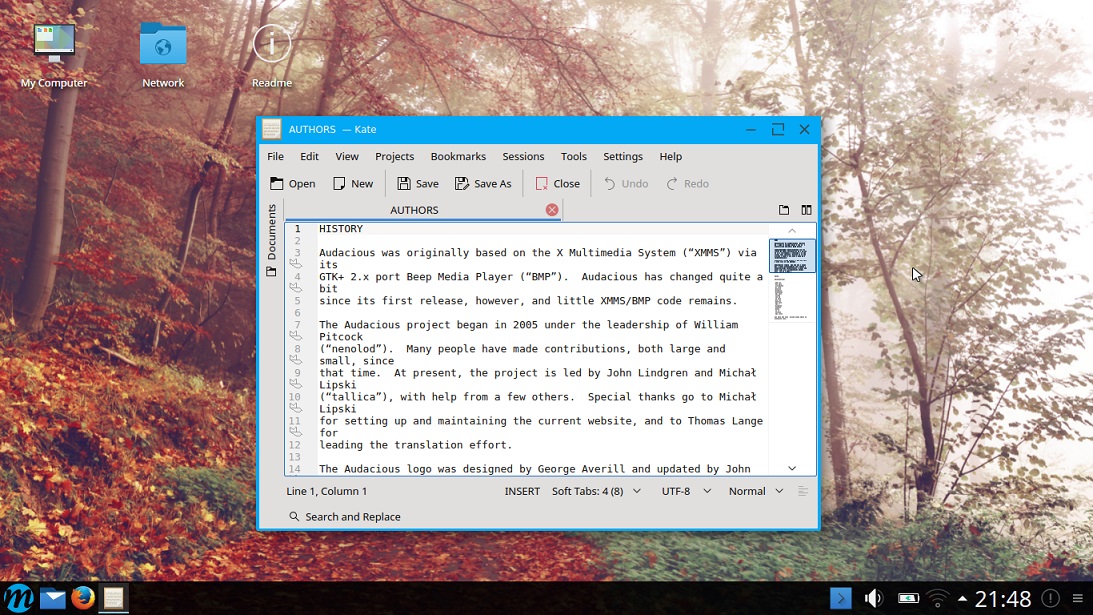Launch Firefox from the taskbar
This screenshot has width=1093, height=615.
83,598
